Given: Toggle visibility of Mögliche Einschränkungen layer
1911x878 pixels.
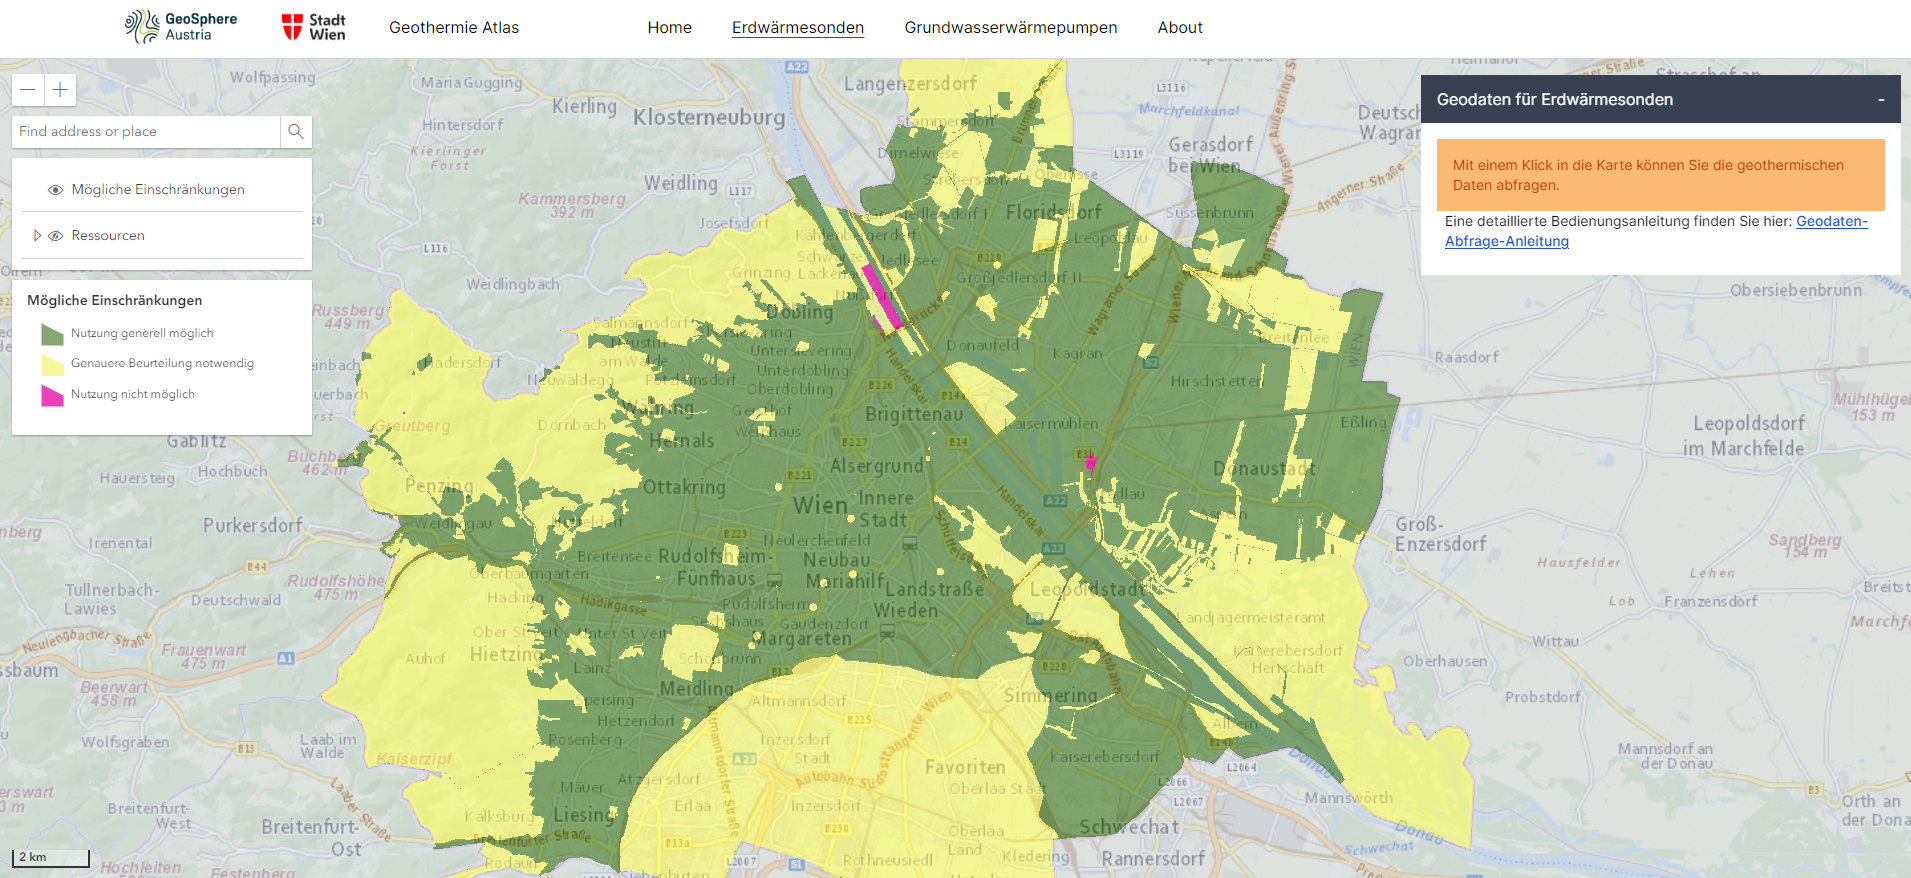Looking at the screenshot, I should point(56,190).
